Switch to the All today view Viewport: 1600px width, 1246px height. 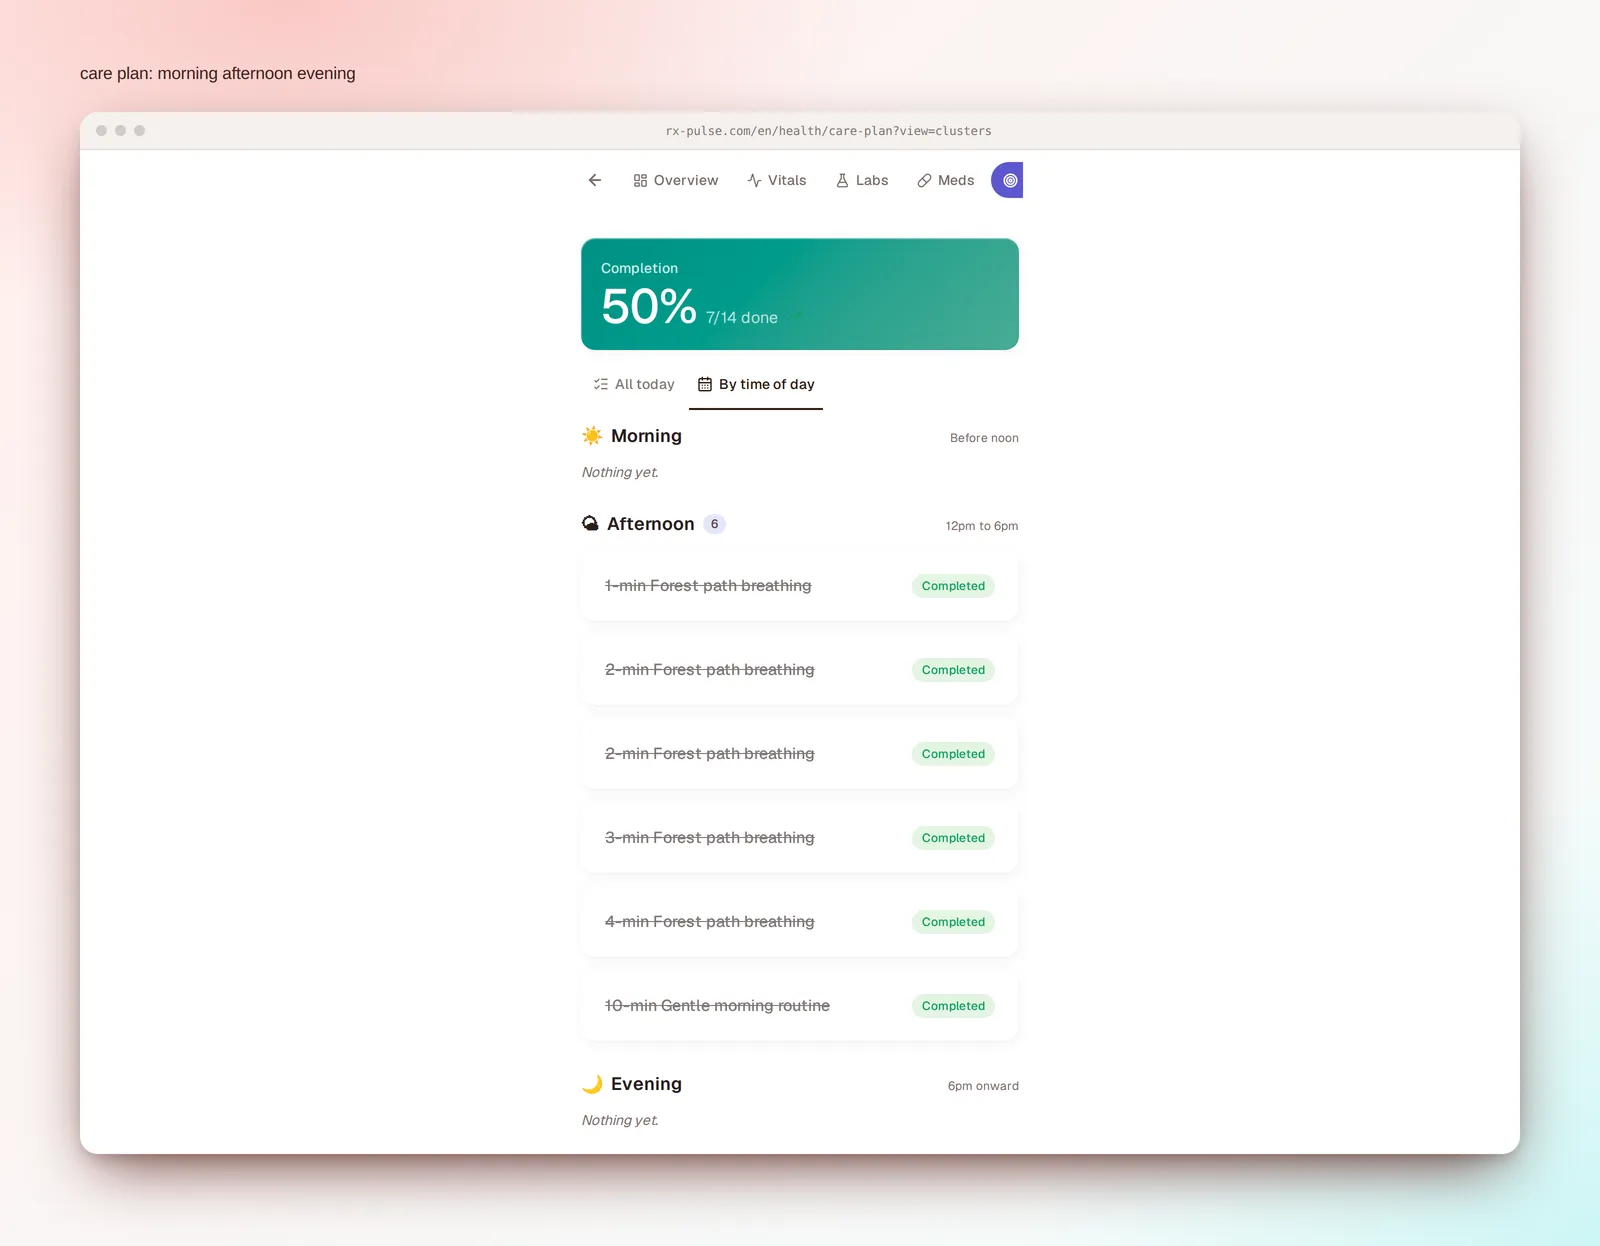point(634,384)
